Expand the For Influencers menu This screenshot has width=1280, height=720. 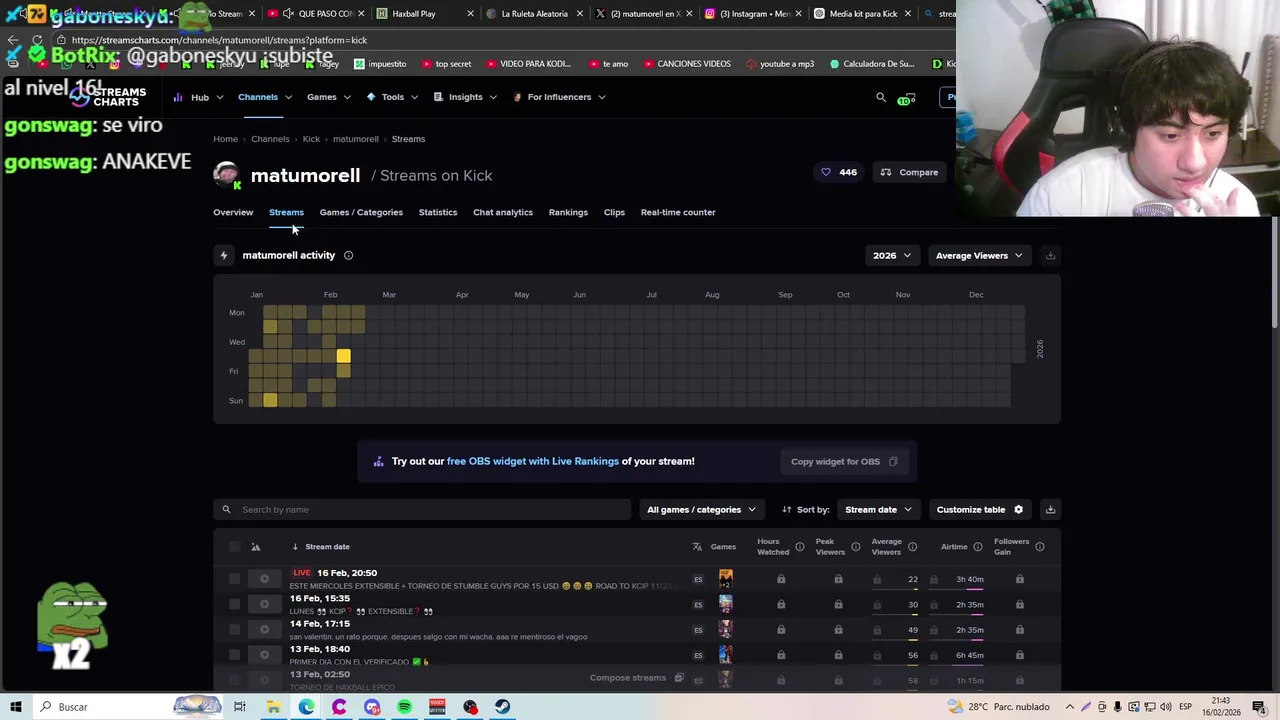(559, 97)
